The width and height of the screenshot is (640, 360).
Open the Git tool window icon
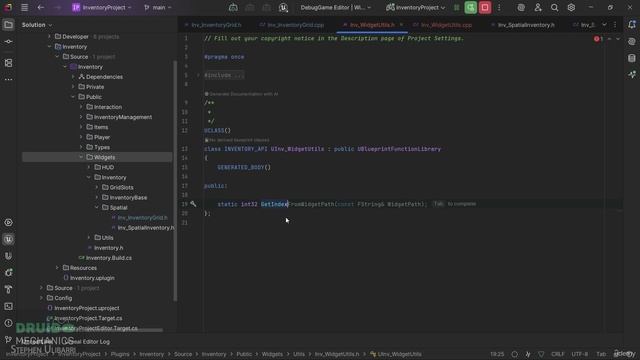click(x=8, y=340)
